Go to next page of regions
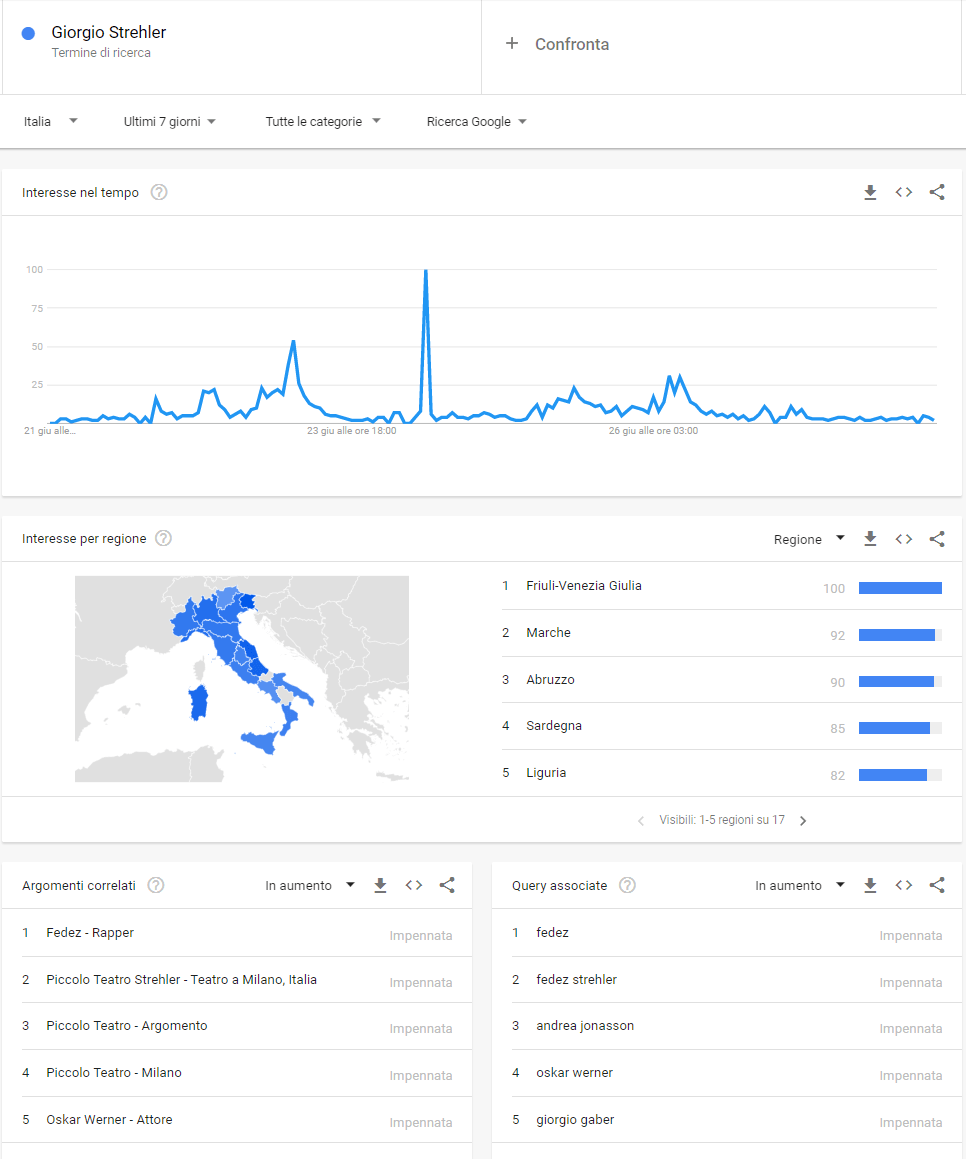This screenshot has height=1159, width=966. click(x=803, y=821)
